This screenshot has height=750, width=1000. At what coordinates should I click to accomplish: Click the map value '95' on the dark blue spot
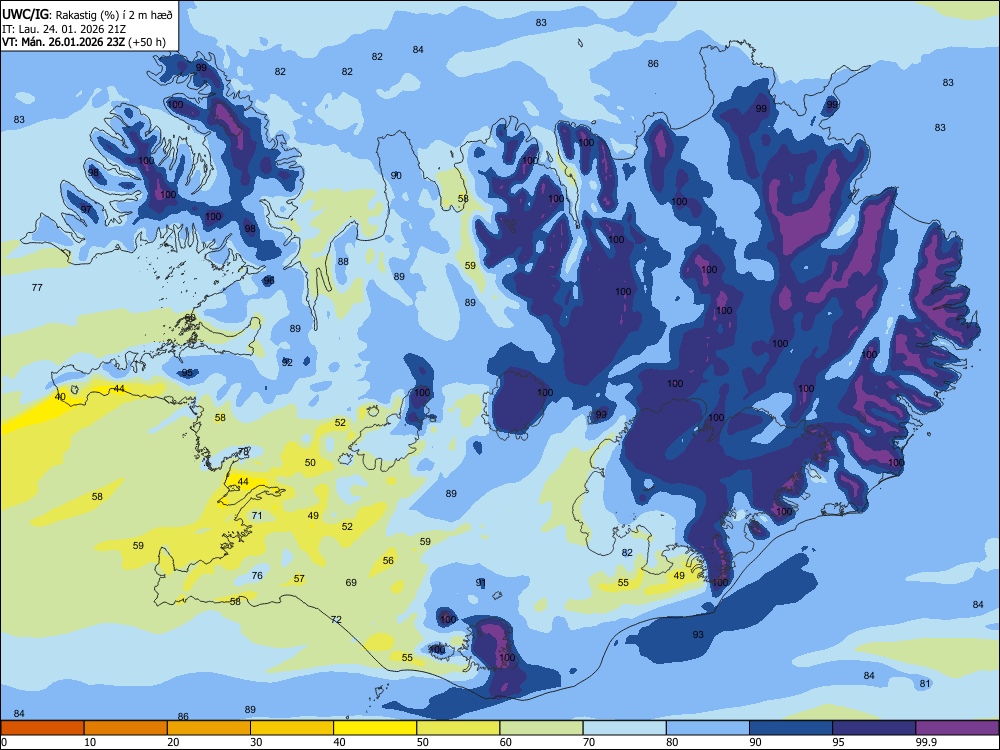(x=187, y=373)
